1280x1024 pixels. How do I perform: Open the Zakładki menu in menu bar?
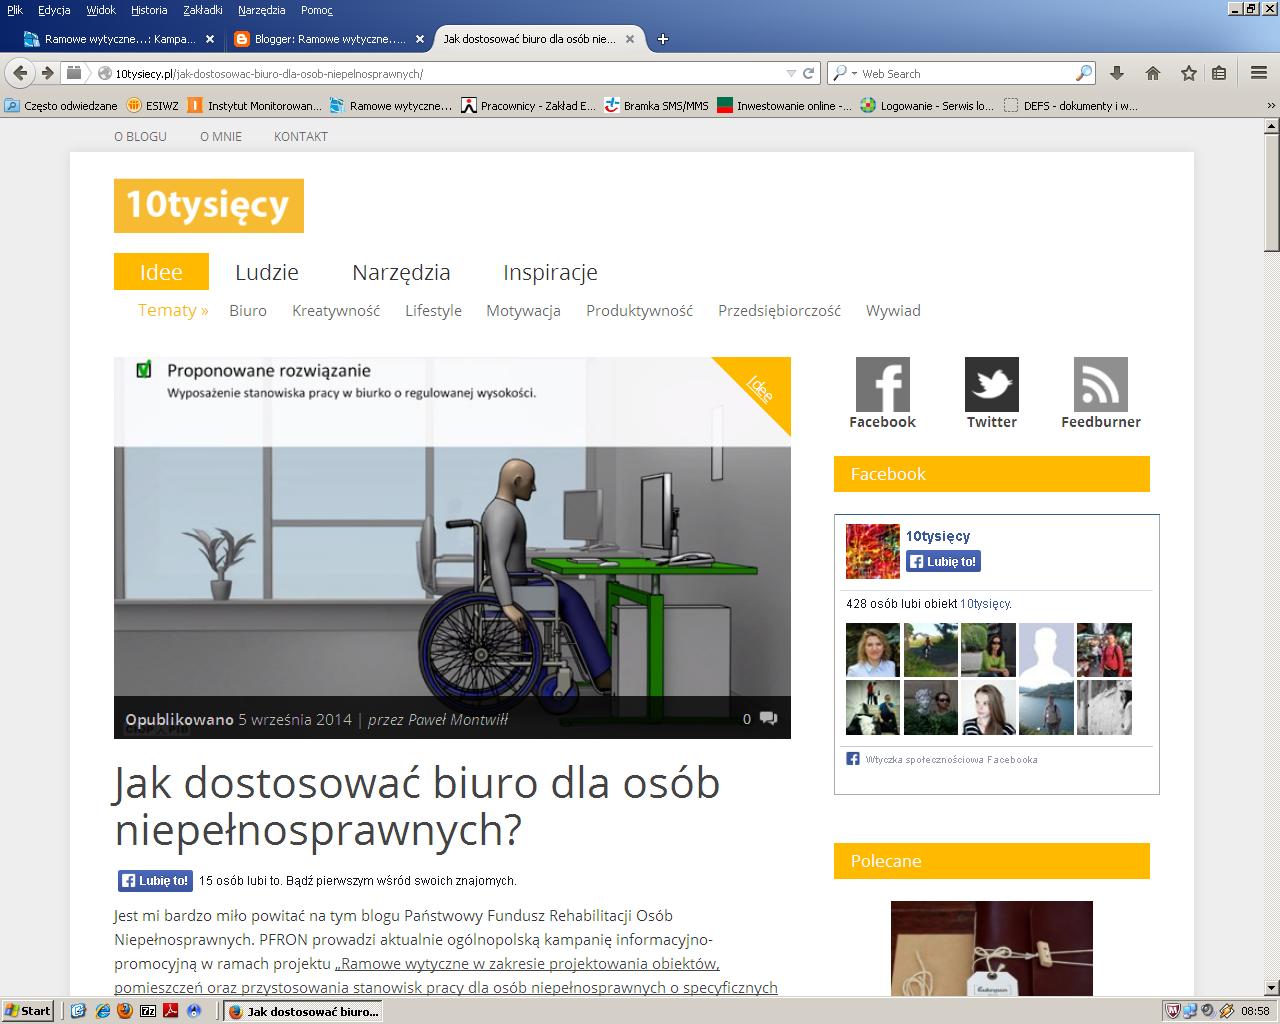pyautogui.click(x=203, y=10)
